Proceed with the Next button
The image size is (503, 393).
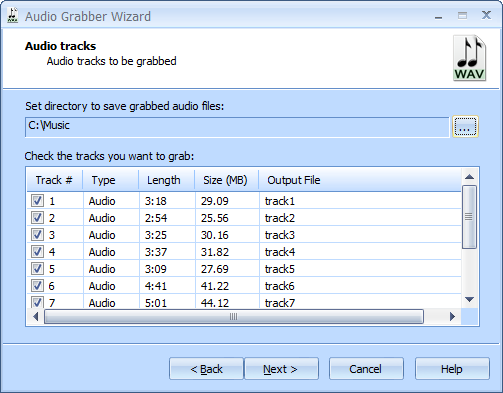281,369
